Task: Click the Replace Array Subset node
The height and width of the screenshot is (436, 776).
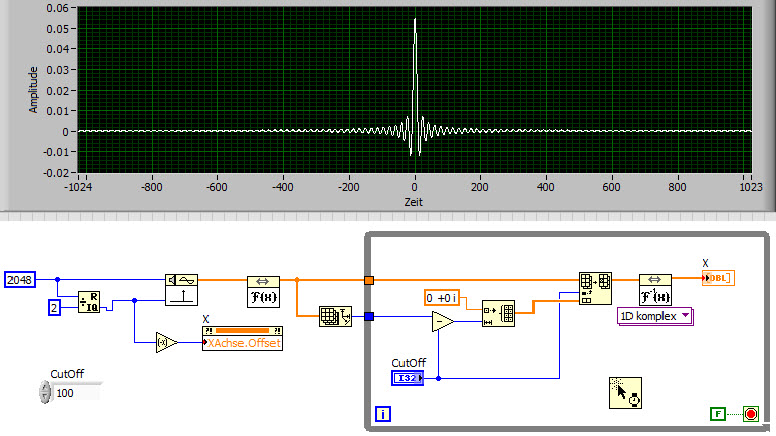Action: (x=595, y=289)
